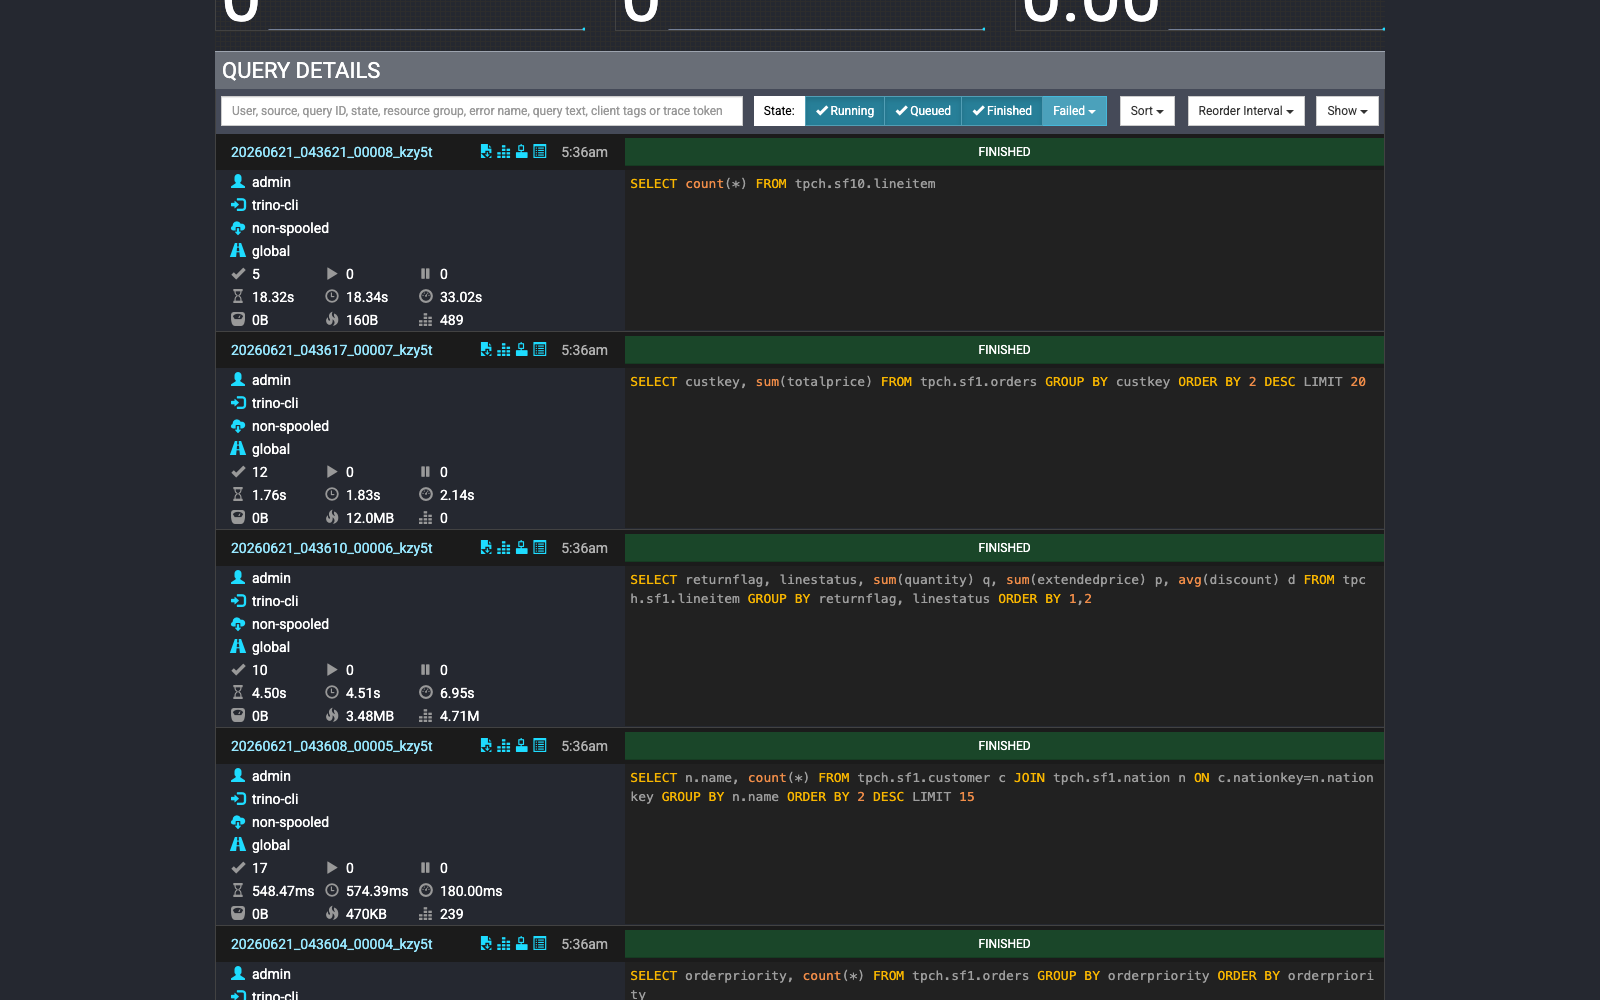
Task: Click the stamp-shaped icon for query 00008
Action: pyautogui.click(x=522, y=152)
